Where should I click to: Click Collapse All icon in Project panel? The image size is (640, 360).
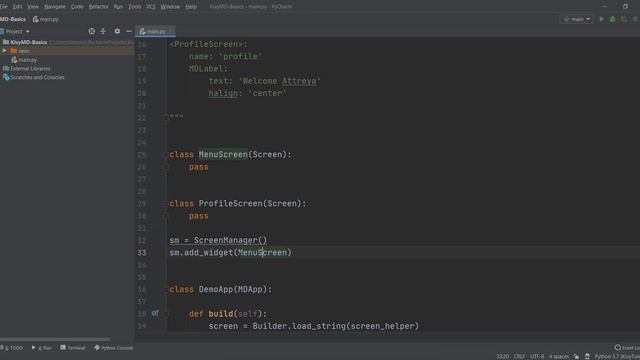coord(103,31)
